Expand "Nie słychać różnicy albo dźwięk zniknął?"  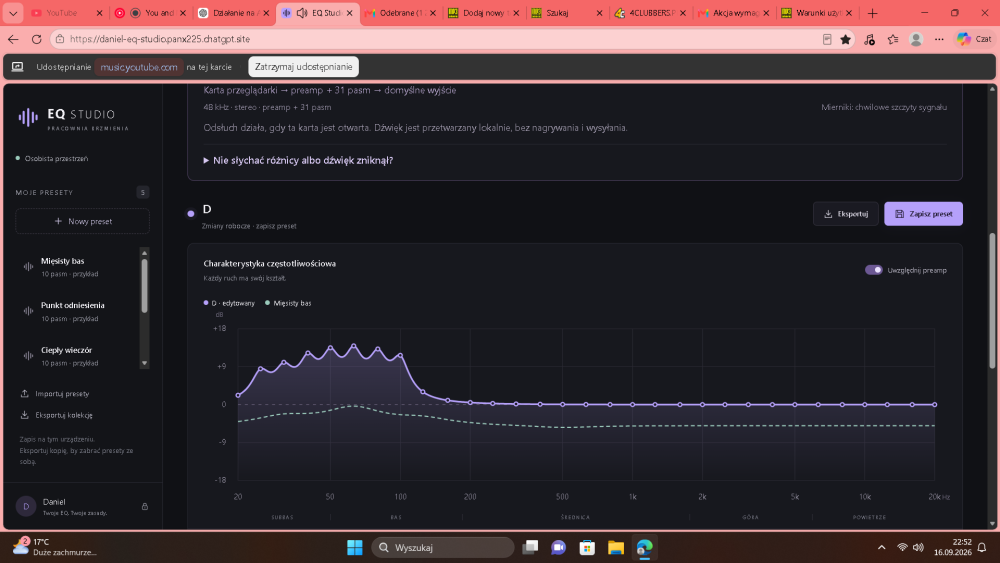pos(298,160)
